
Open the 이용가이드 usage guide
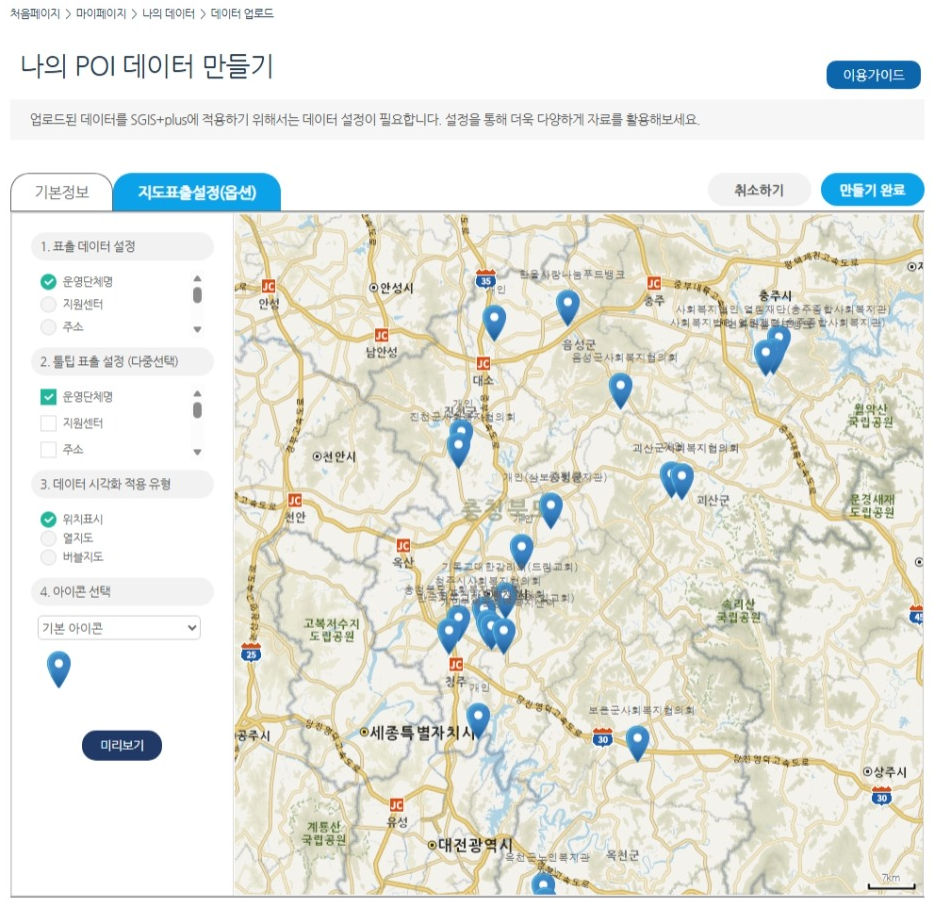click(873, 75)
